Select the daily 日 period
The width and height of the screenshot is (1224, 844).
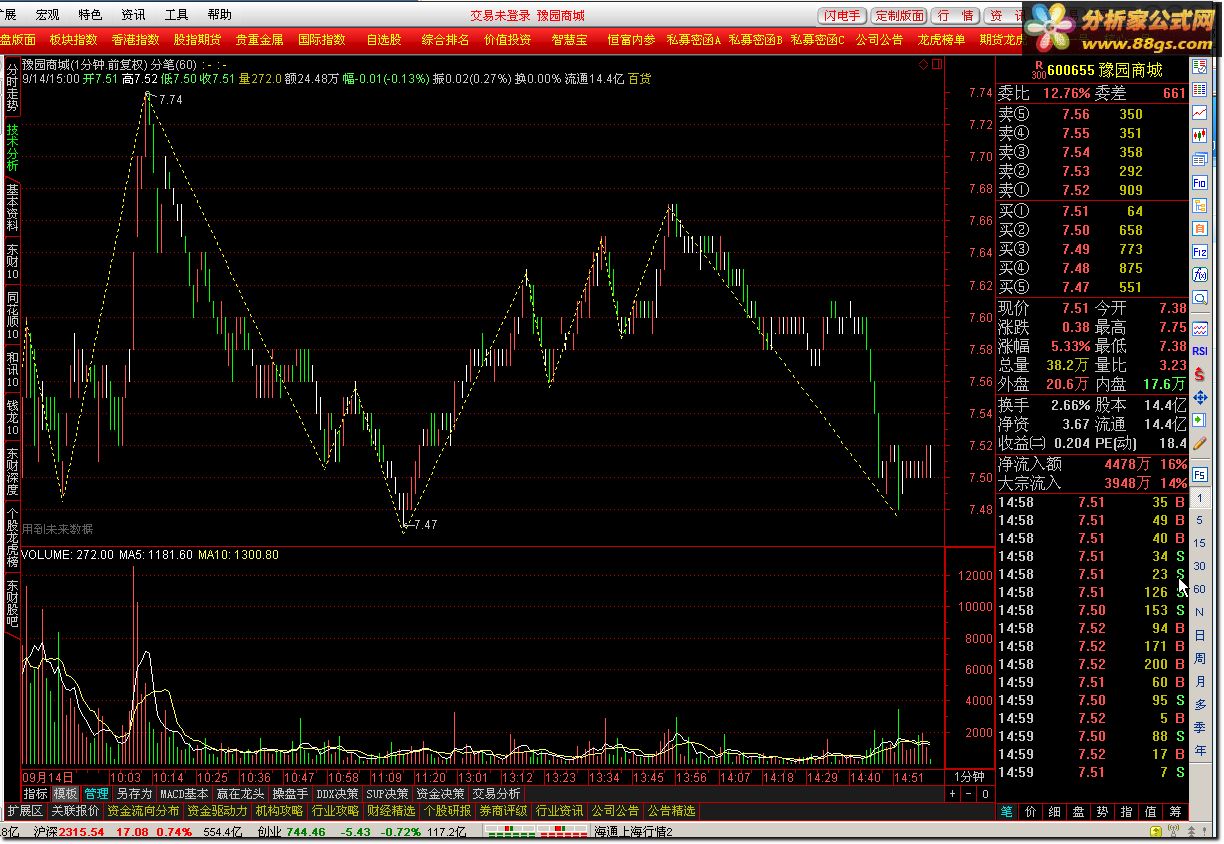coord(1200,636)
